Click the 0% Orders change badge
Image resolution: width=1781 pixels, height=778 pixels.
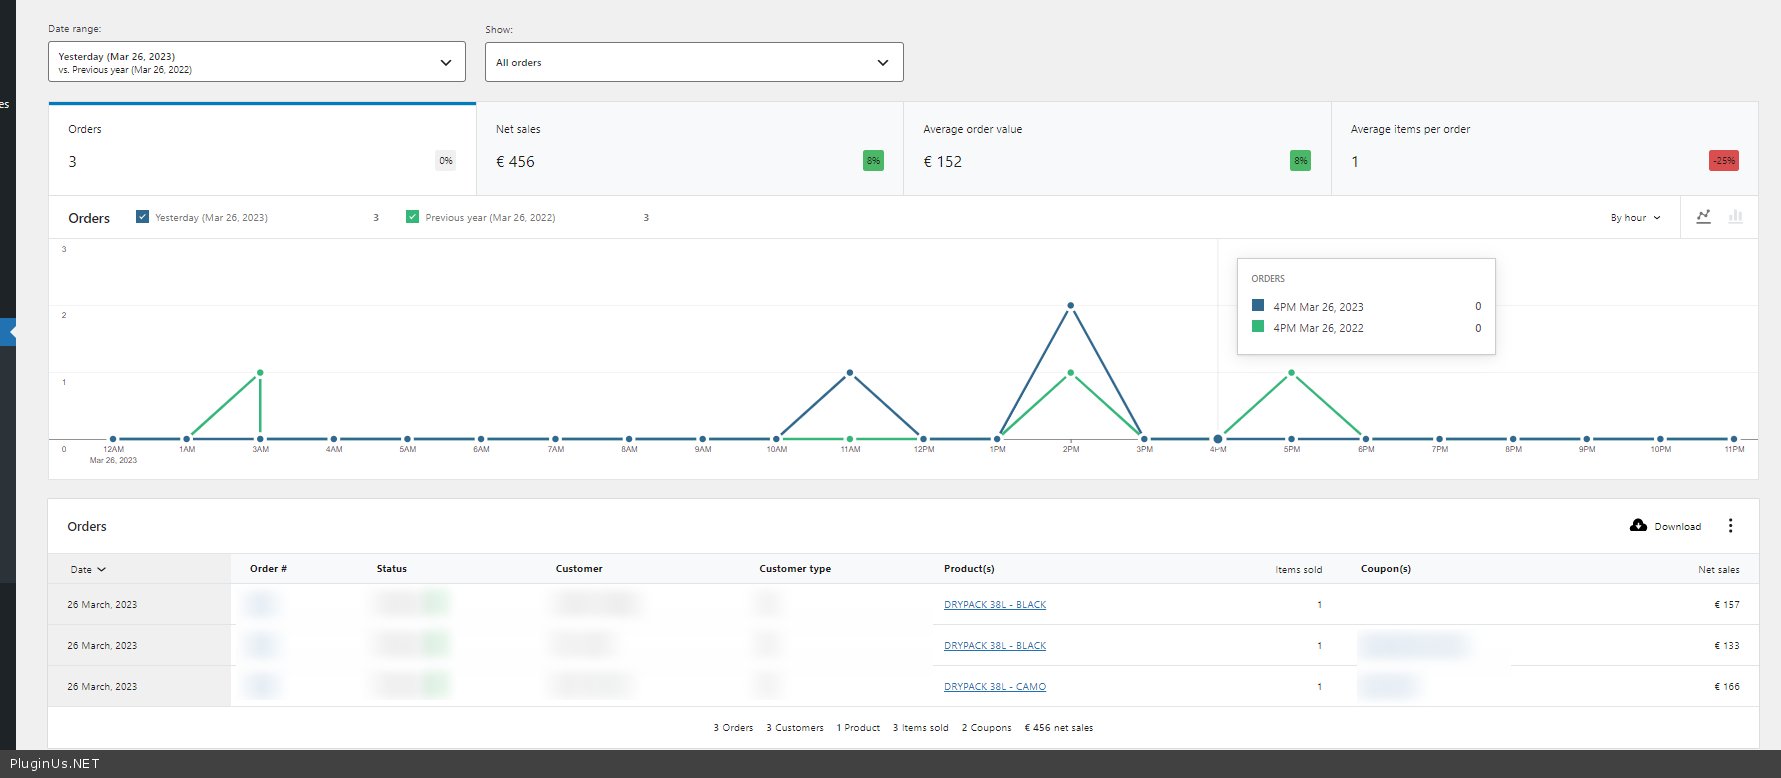[446, 161]
